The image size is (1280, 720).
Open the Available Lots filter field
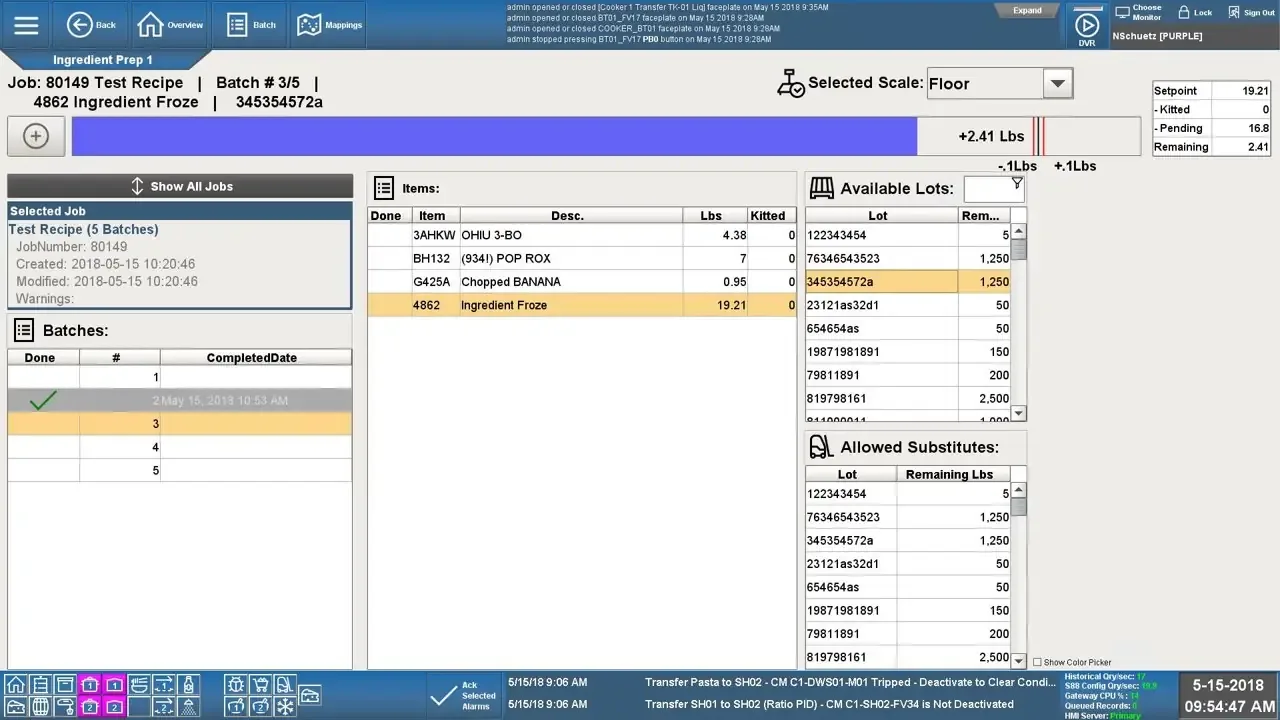(x=994, y=189)
